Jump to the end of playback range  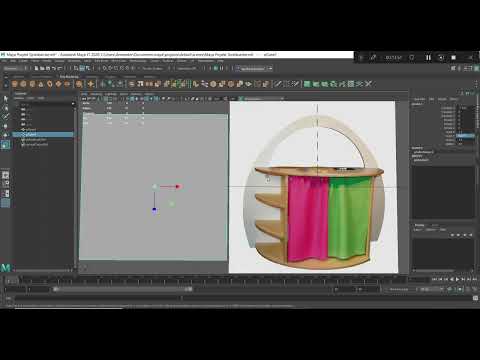[x=474, y=279]
